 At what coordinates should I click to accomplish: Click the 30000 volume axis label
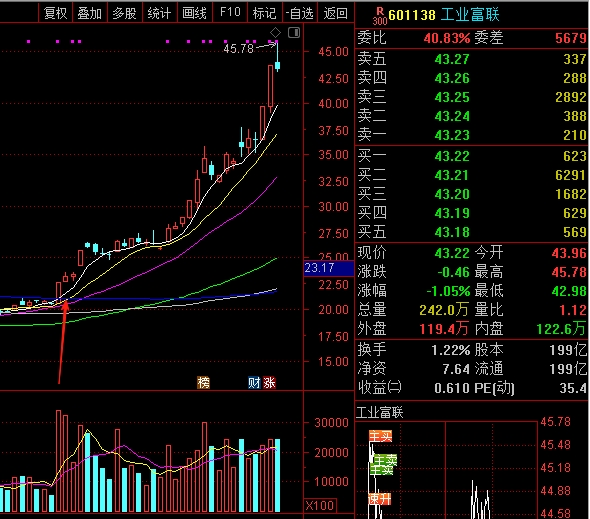click(x=331, y=423)
